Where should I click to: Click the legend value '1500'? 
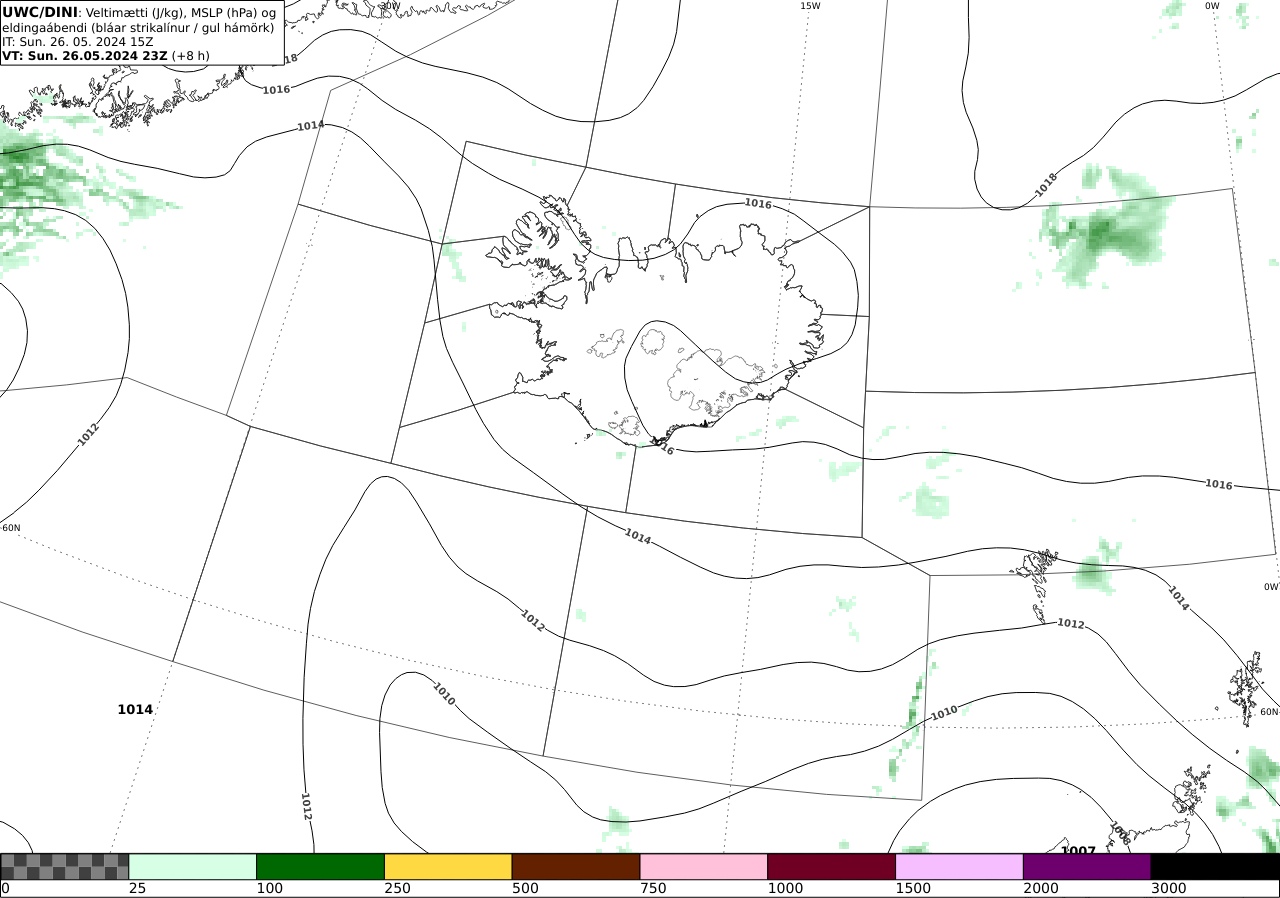[913, 888]
